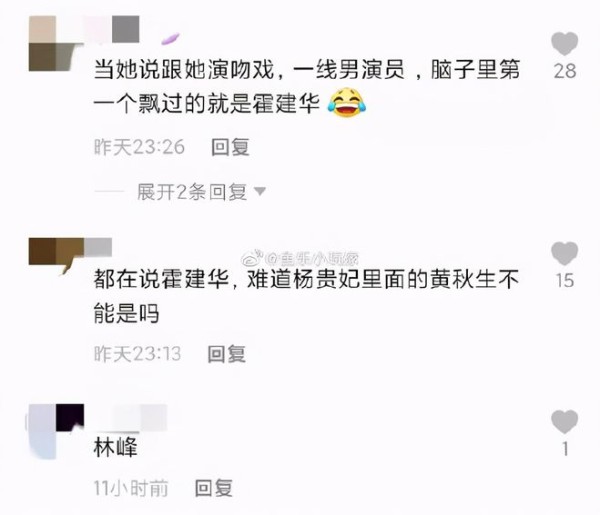Like the comment mentioning 黄秋生
This screenshot has height=515, width=600.
564,253
